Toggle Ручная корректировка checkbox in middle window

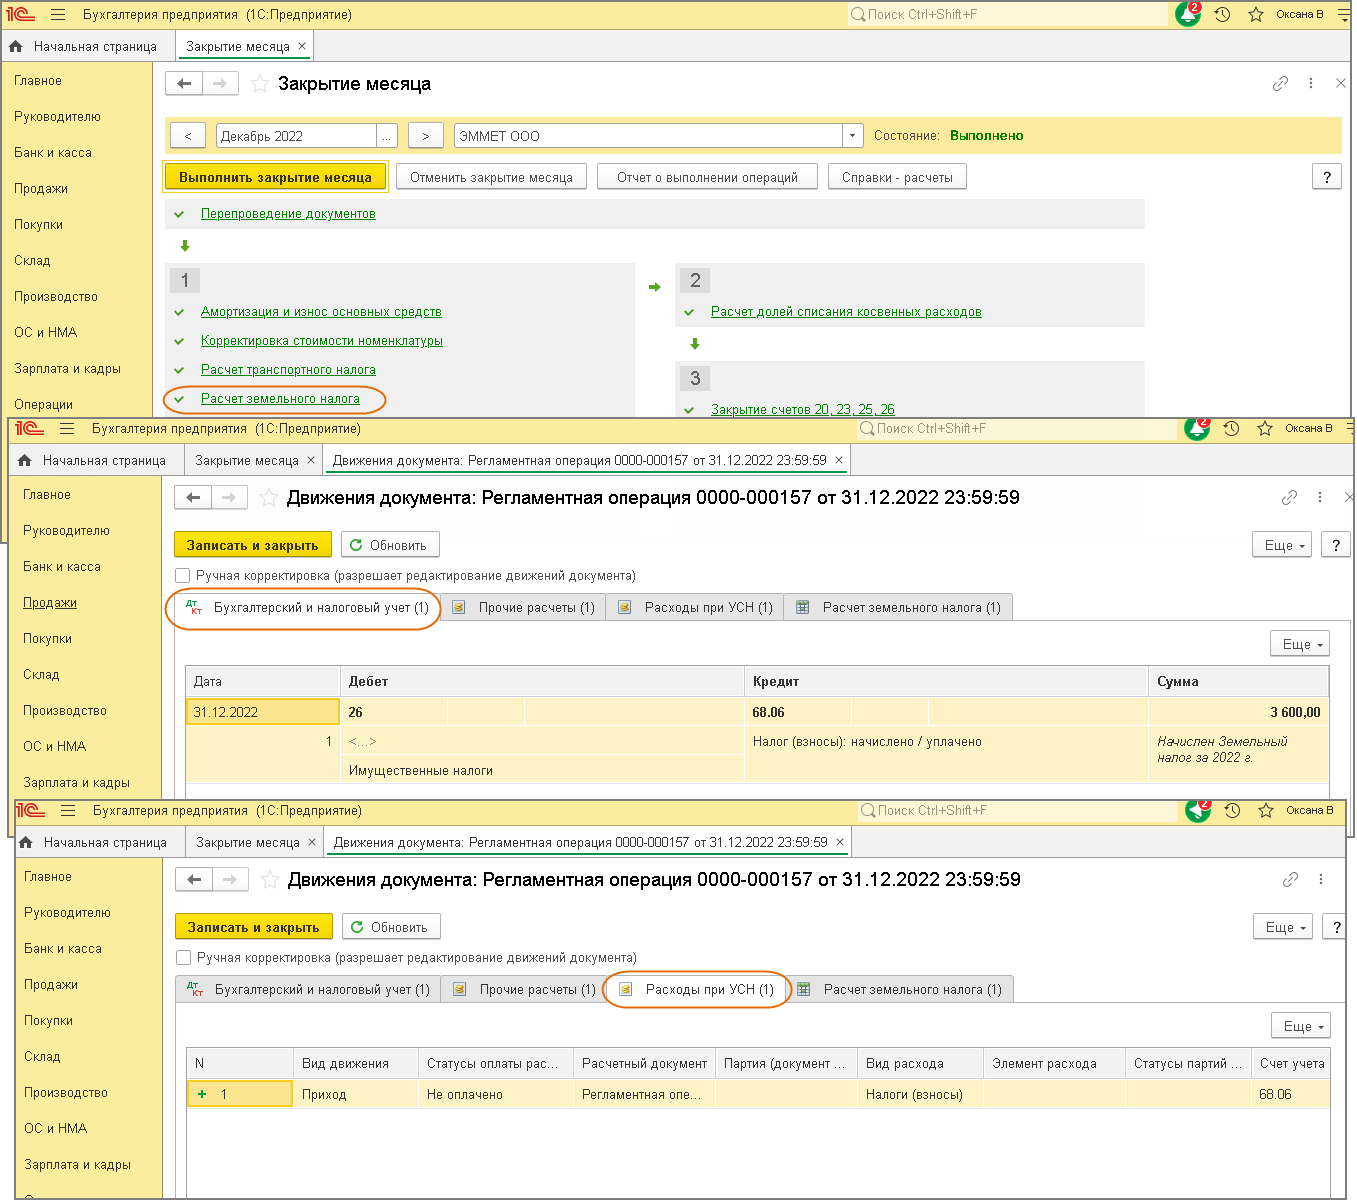click(x=182, y=576)
